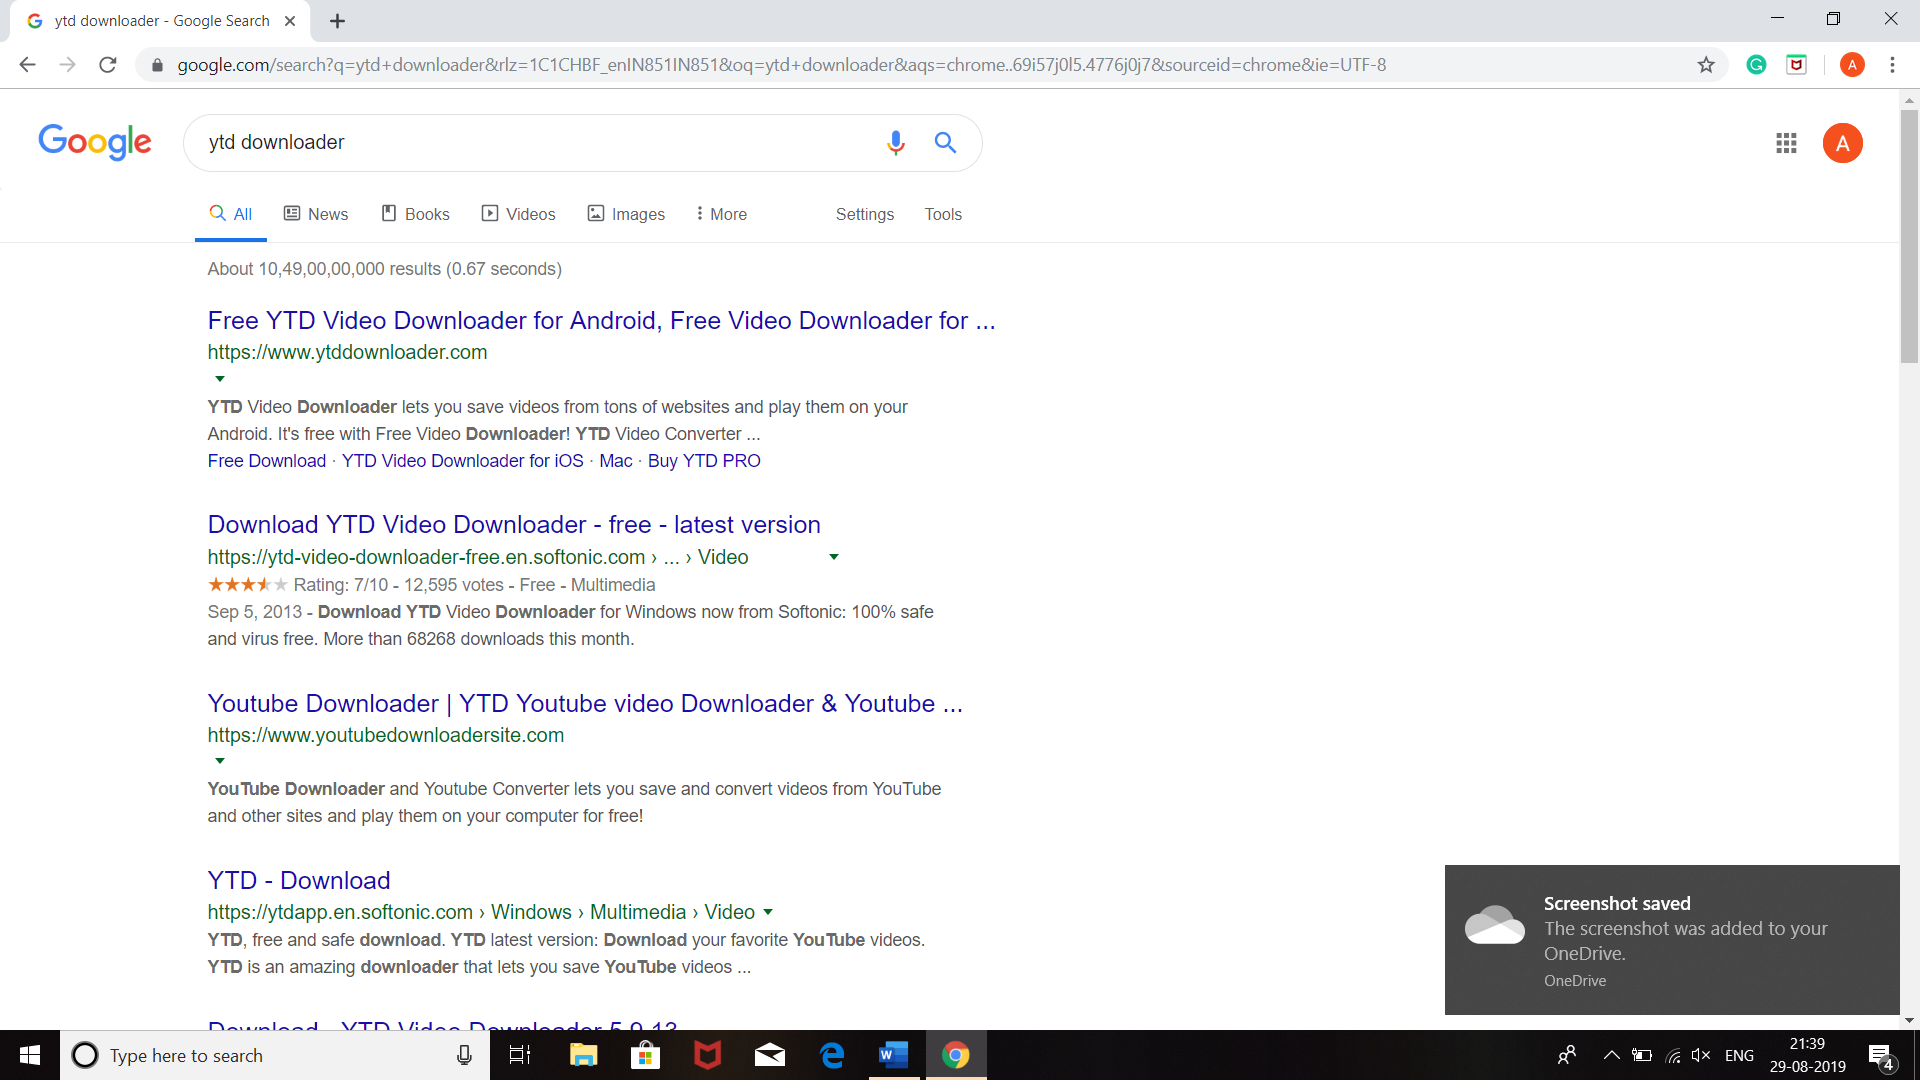Screen dimensions: 1920x1080
Task: Start the search using the magnifier icon
Action: 945,143
